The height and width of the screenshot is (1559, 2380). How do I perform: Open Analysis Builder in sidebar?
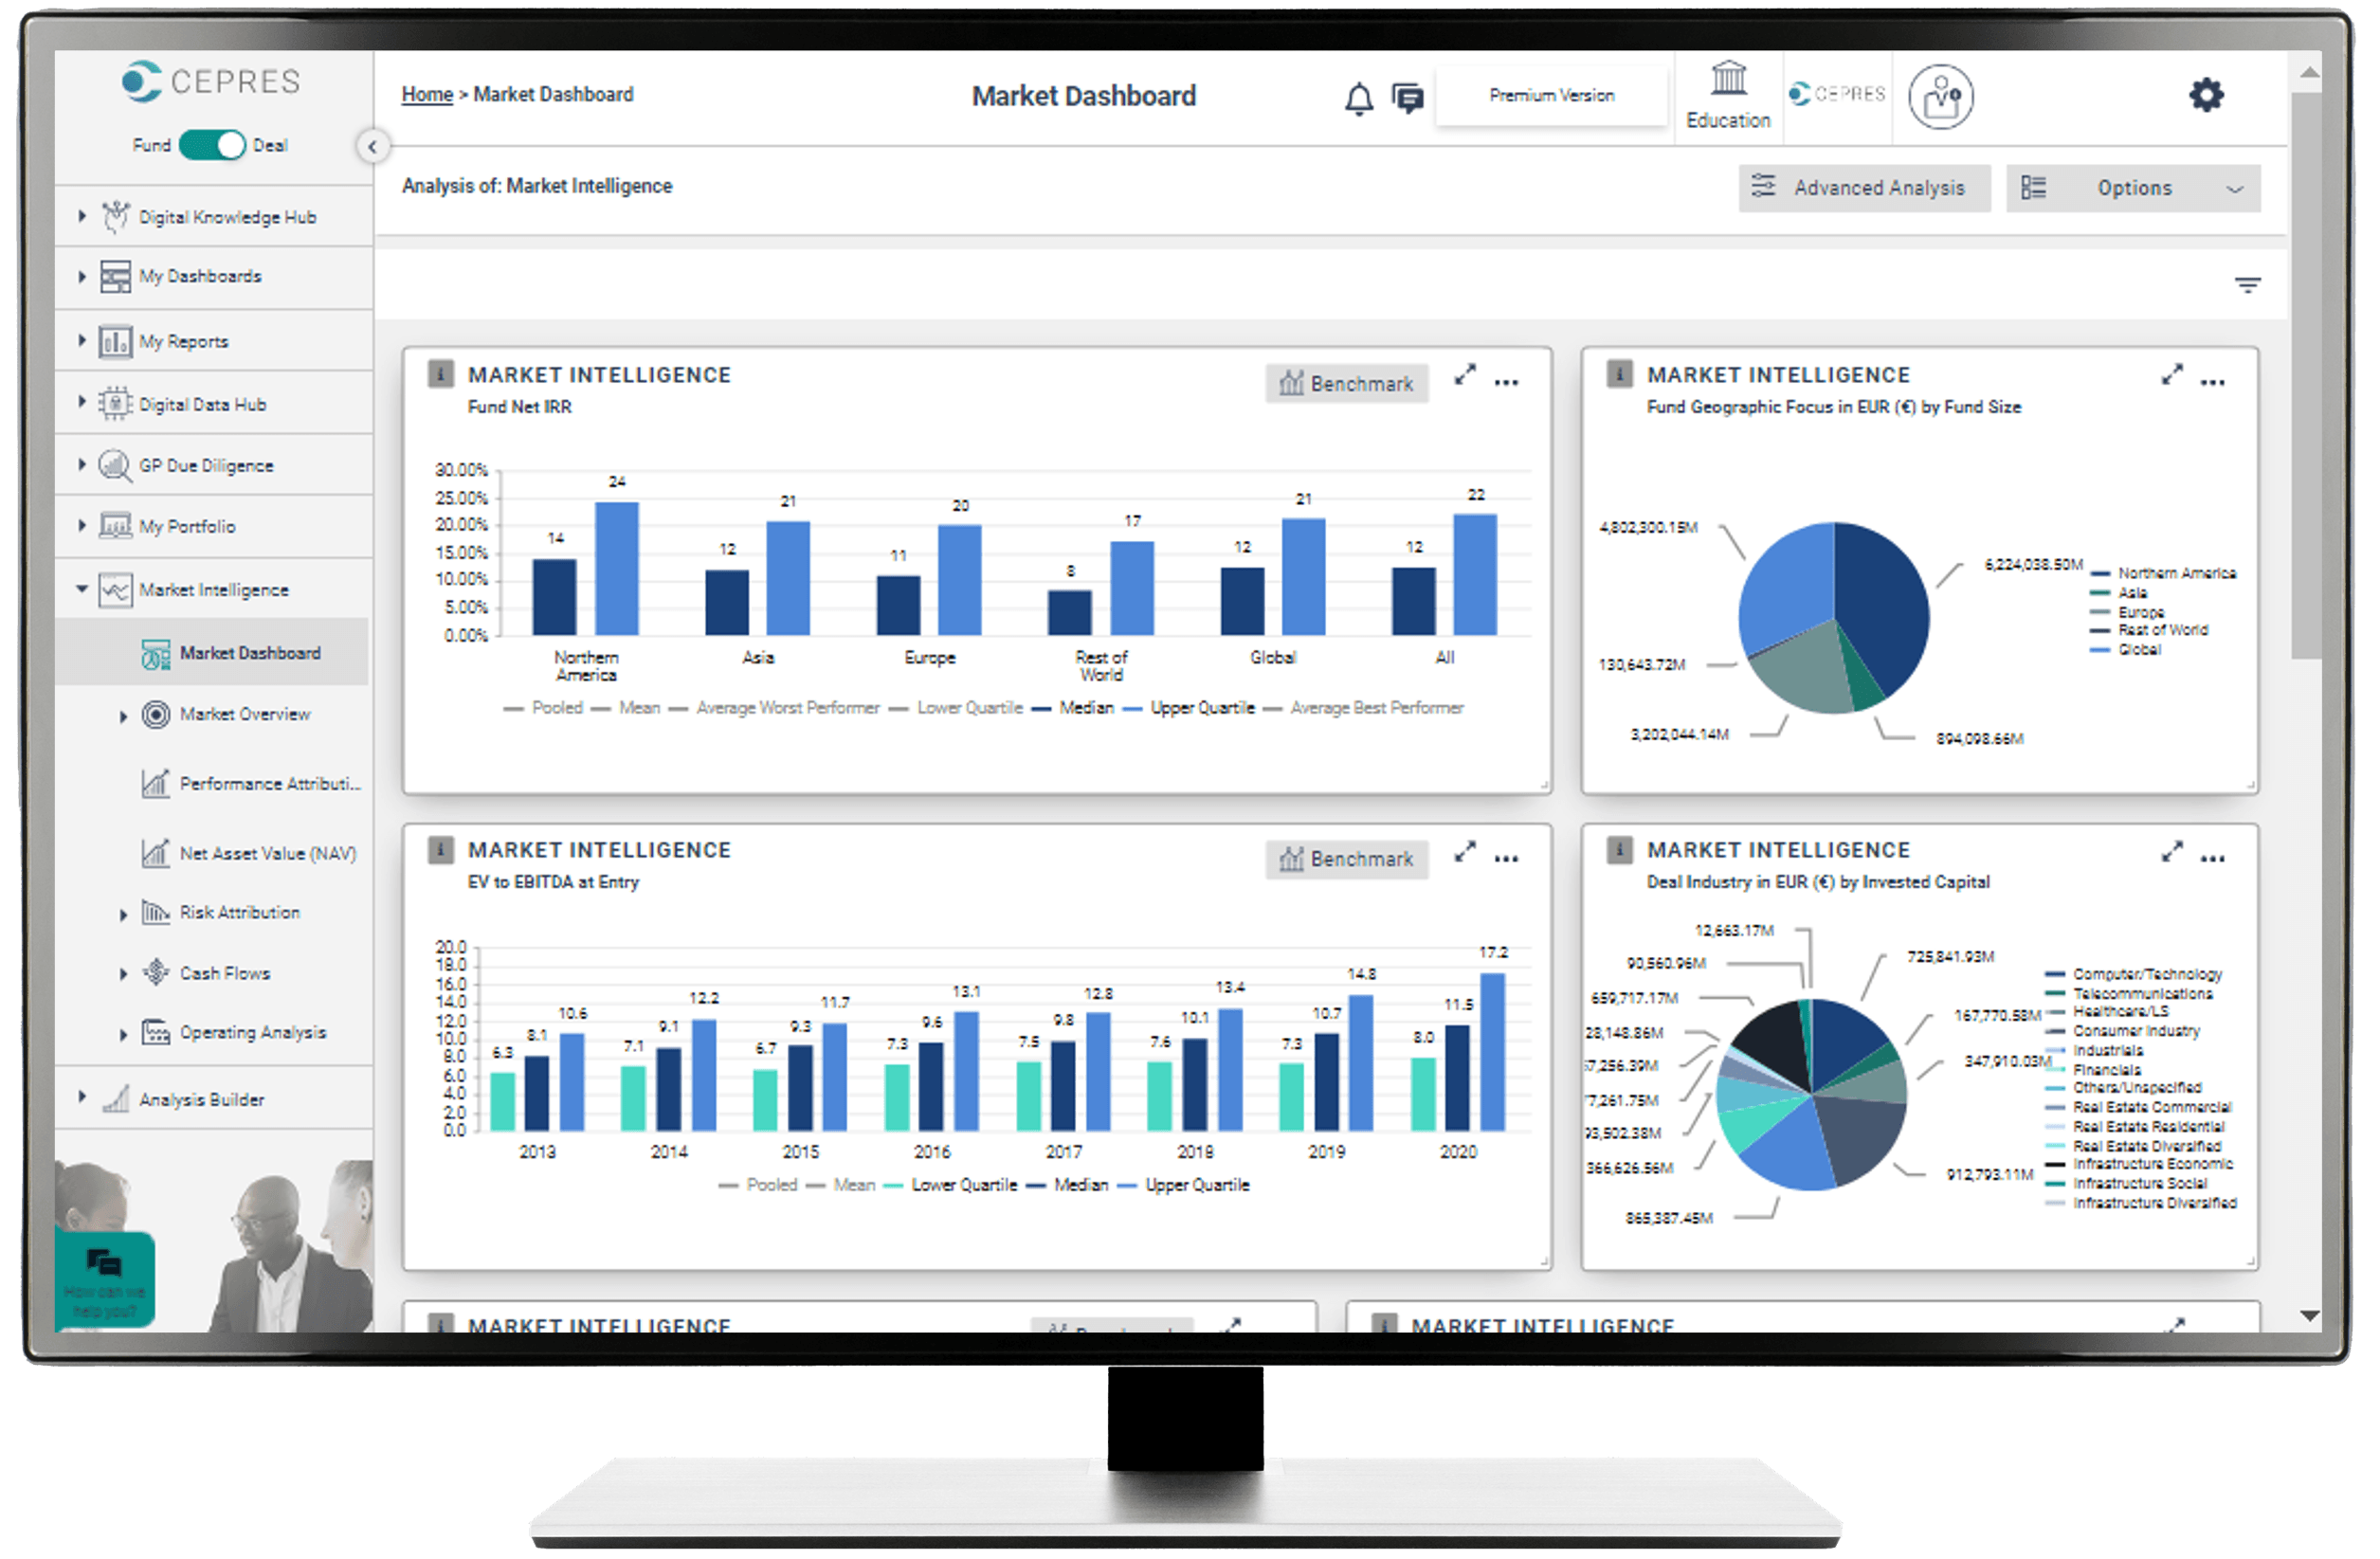[202, 1099]
